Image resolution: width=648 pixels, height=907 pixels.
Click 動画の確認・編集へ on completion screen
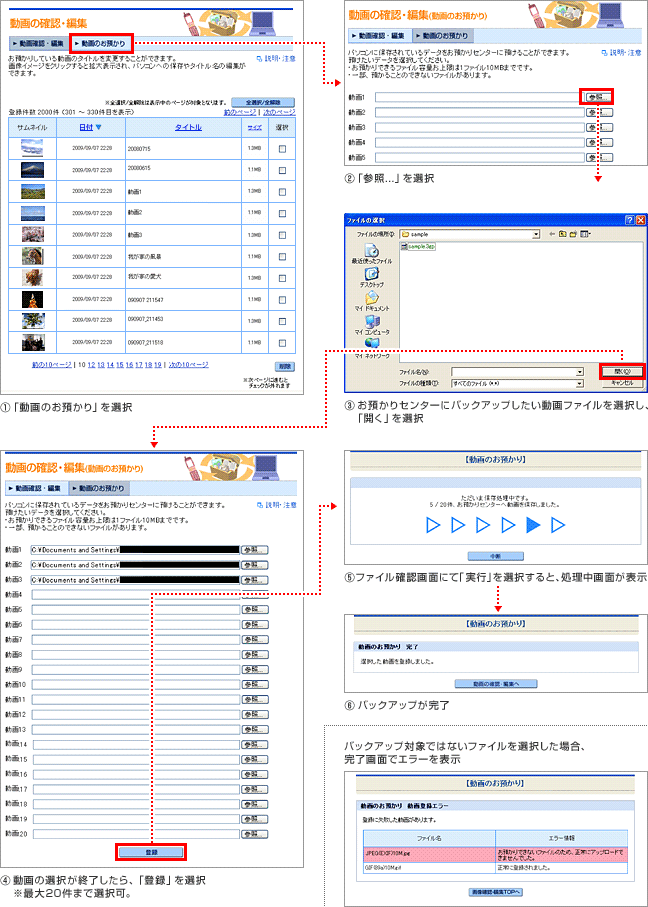496,684
